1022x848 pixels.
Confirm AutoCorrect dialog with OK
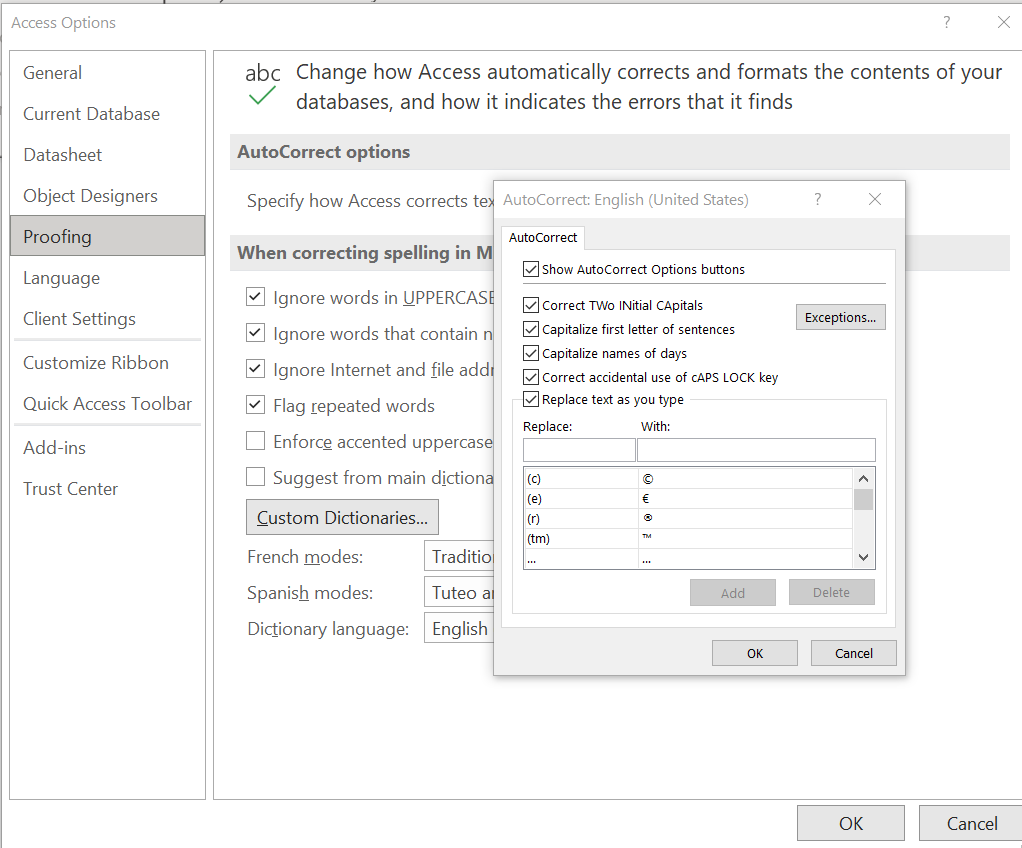[x=755, y=653]
